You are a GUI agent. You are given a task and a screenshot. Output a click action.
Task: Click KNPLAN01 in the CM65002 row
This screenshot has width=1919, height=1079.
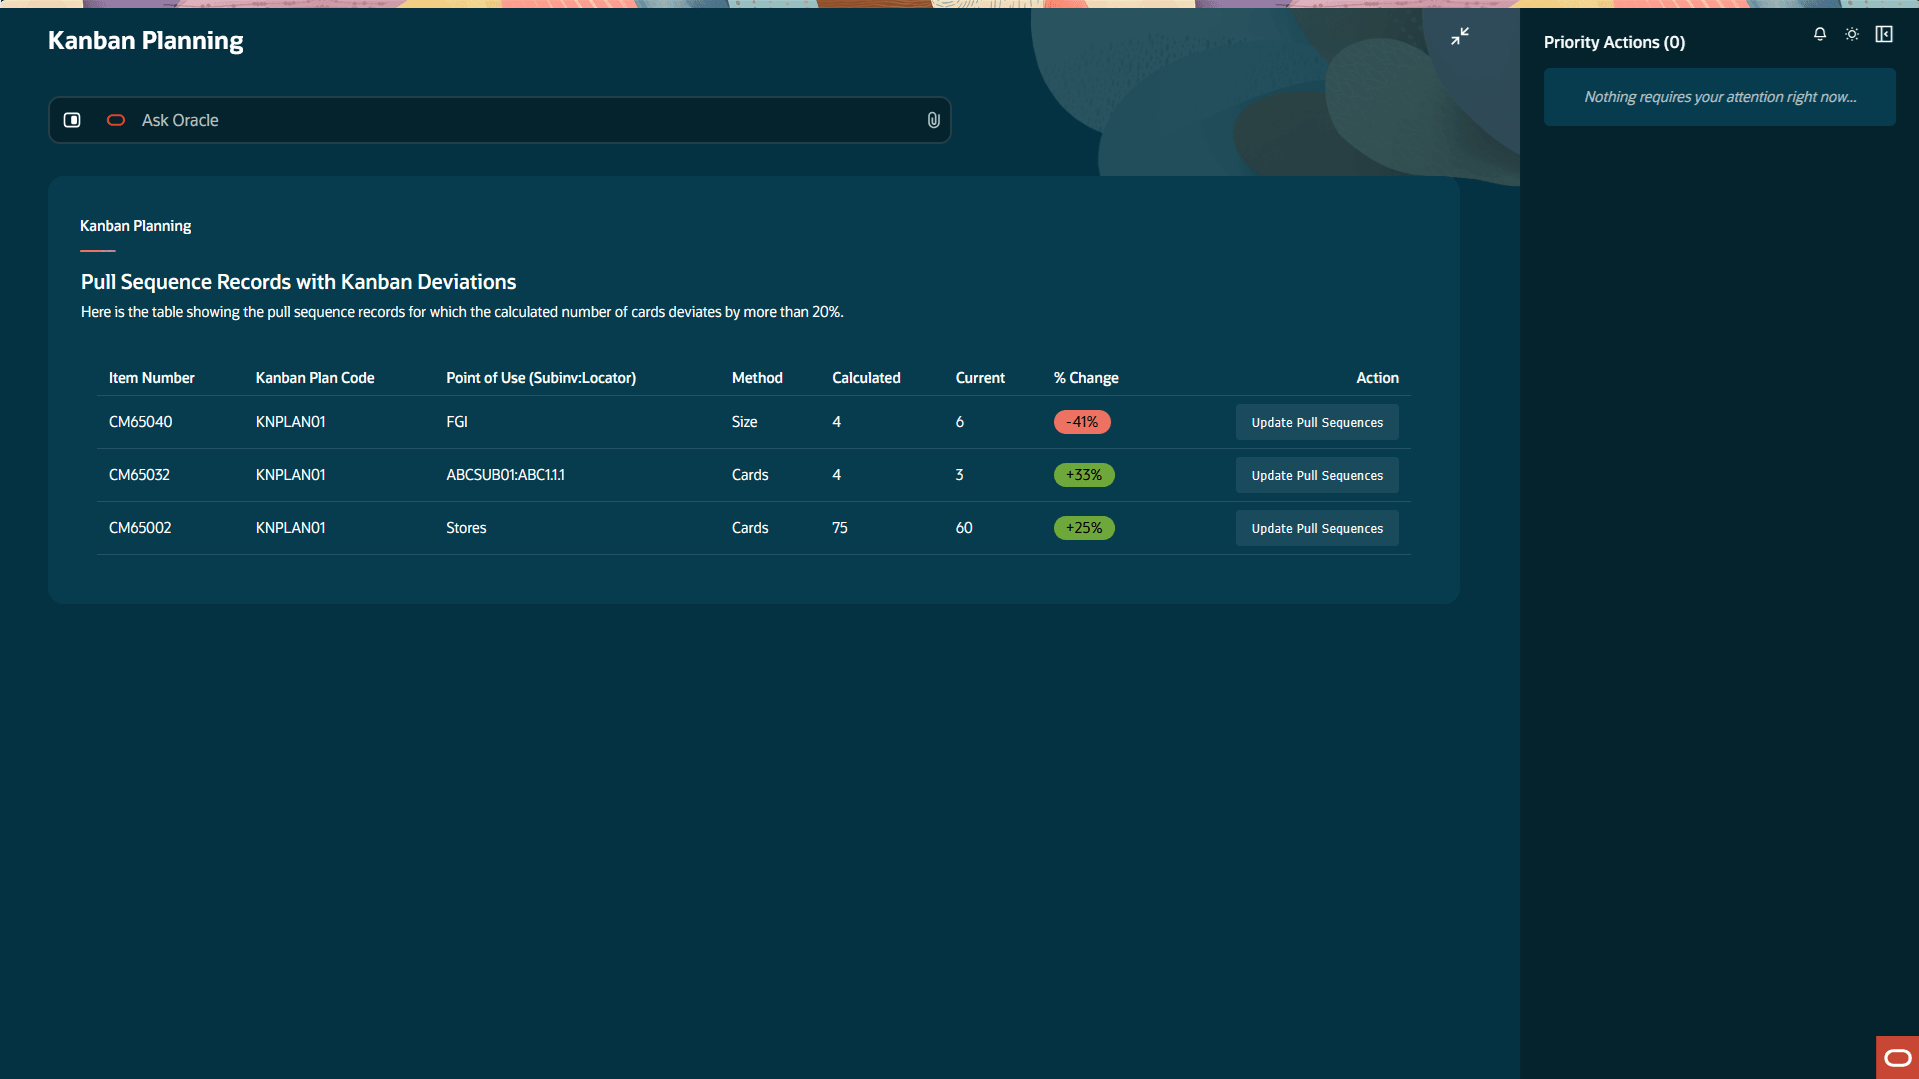290,528
